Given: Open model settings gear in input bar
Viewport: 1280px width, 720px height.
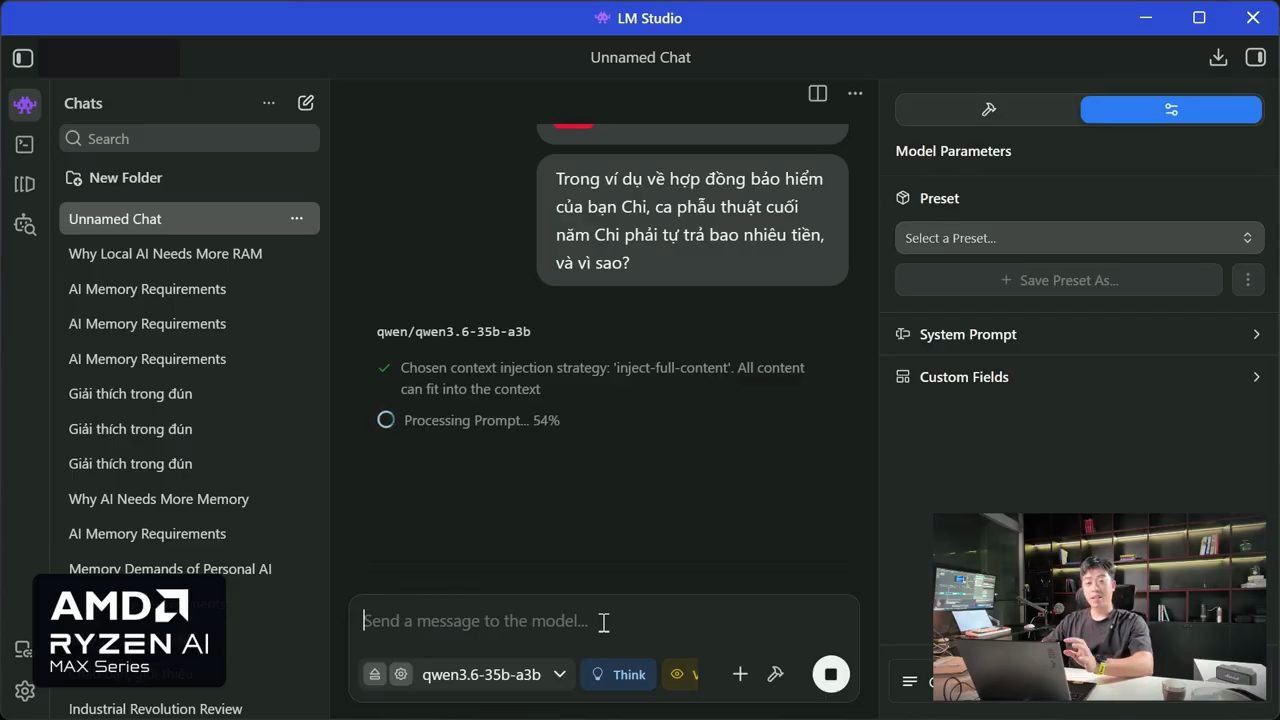Looking at the screenshot, I should [401, 674].
